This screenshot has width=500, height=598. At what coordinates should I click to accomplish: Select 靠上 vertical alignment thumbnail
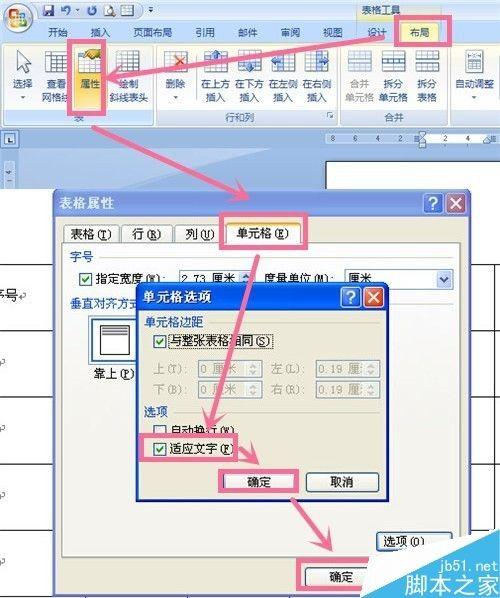click(114, 341)
